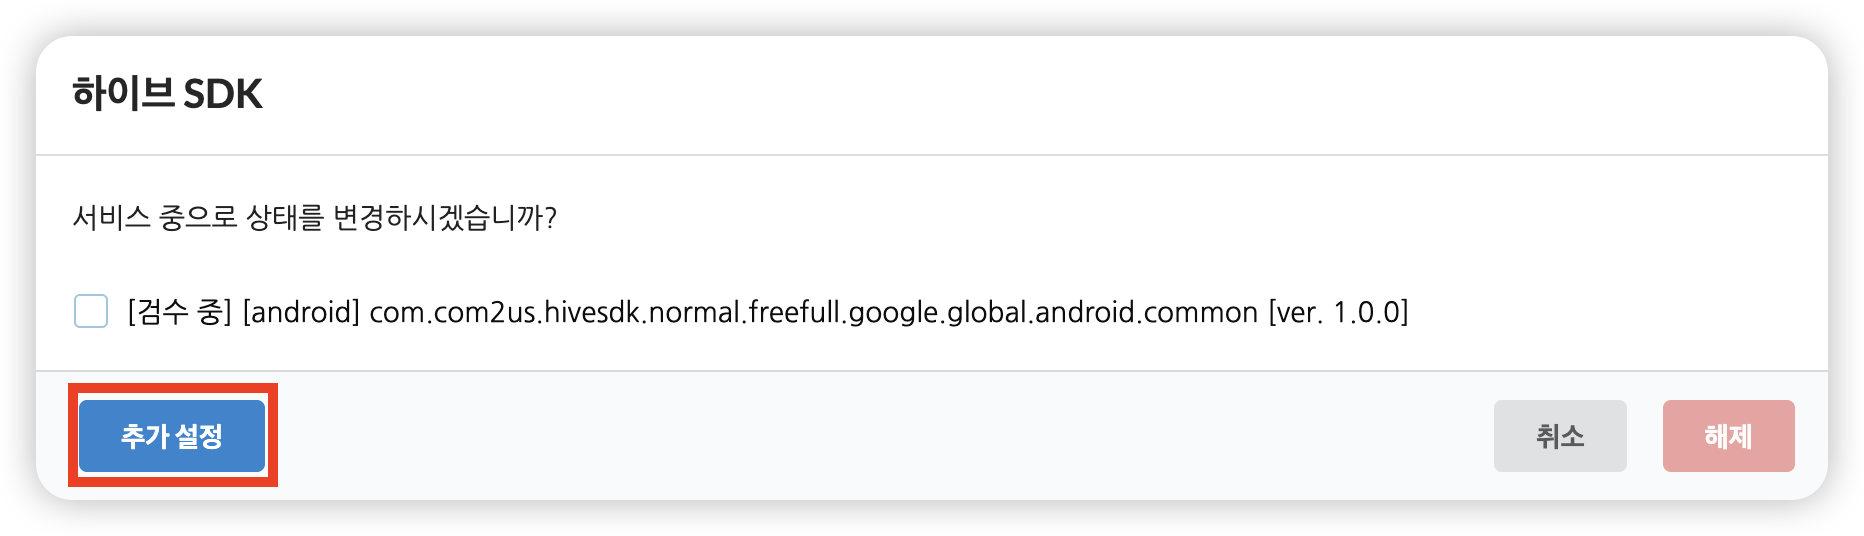Click the [검수 중] status tag
The image size is (1864, 536).
pyautogui.click(x=180, y=312)
